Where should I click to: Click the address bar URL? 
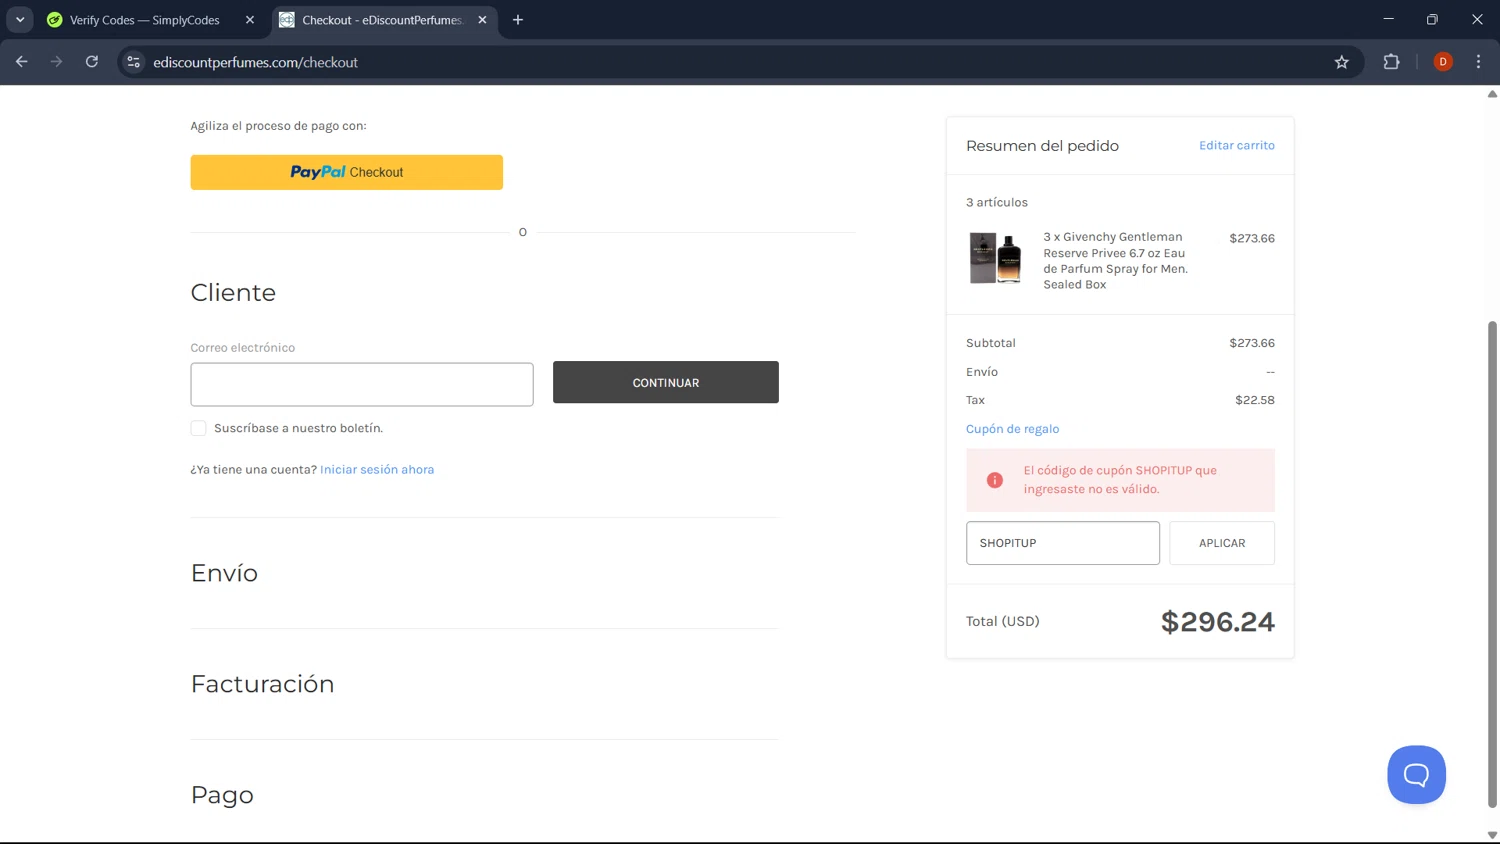pyautogui.click(x=256, y=62)
